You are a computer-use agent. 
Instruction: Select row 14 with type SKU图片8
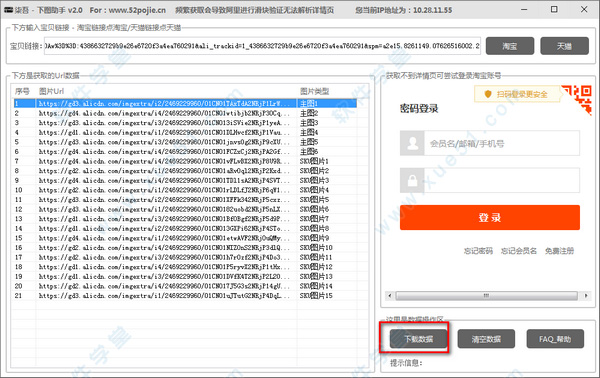185,228
